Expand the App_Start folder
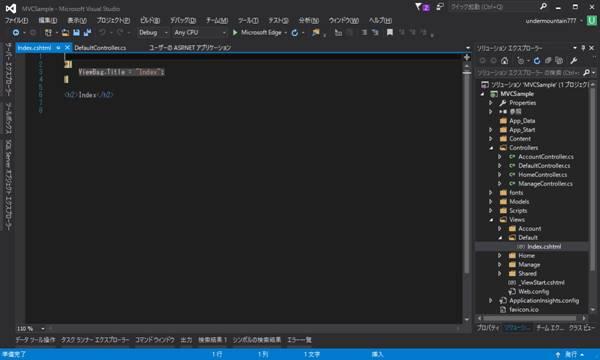The image size is (600, 360). (491, 130)
